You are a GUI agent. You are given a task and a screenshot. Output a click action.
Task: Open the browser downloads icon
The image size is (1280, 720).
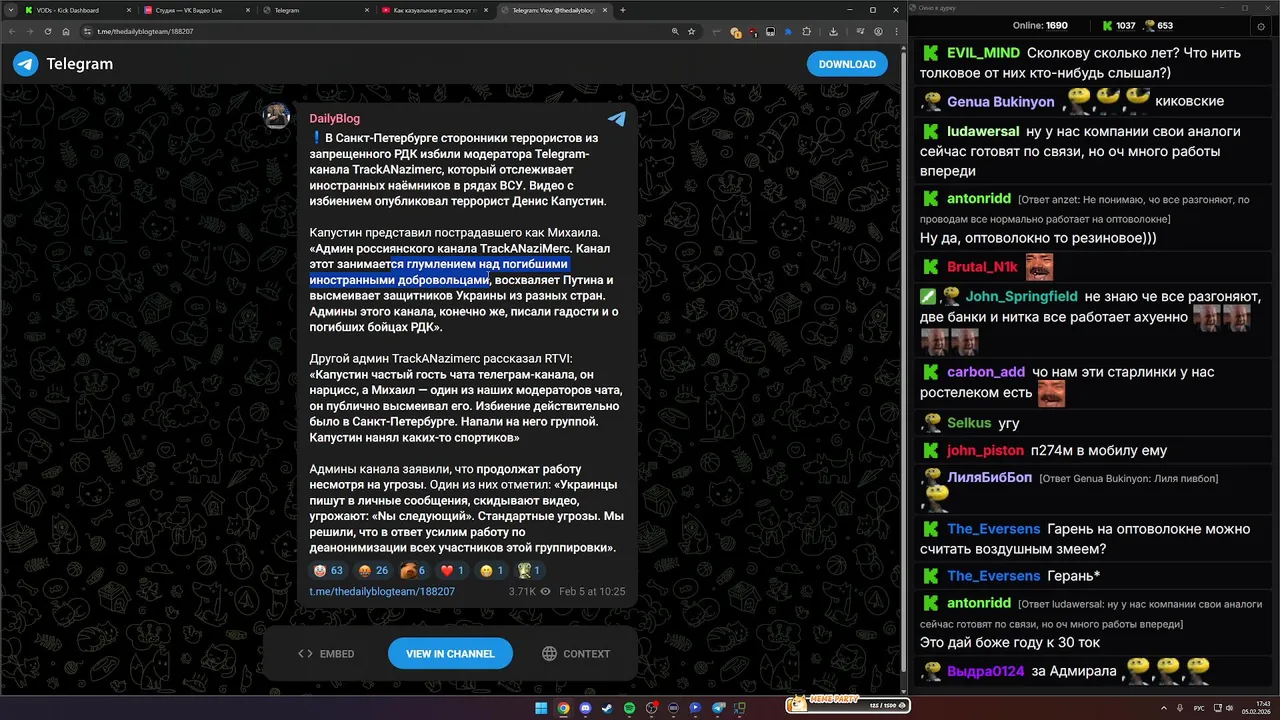point(833,31)
